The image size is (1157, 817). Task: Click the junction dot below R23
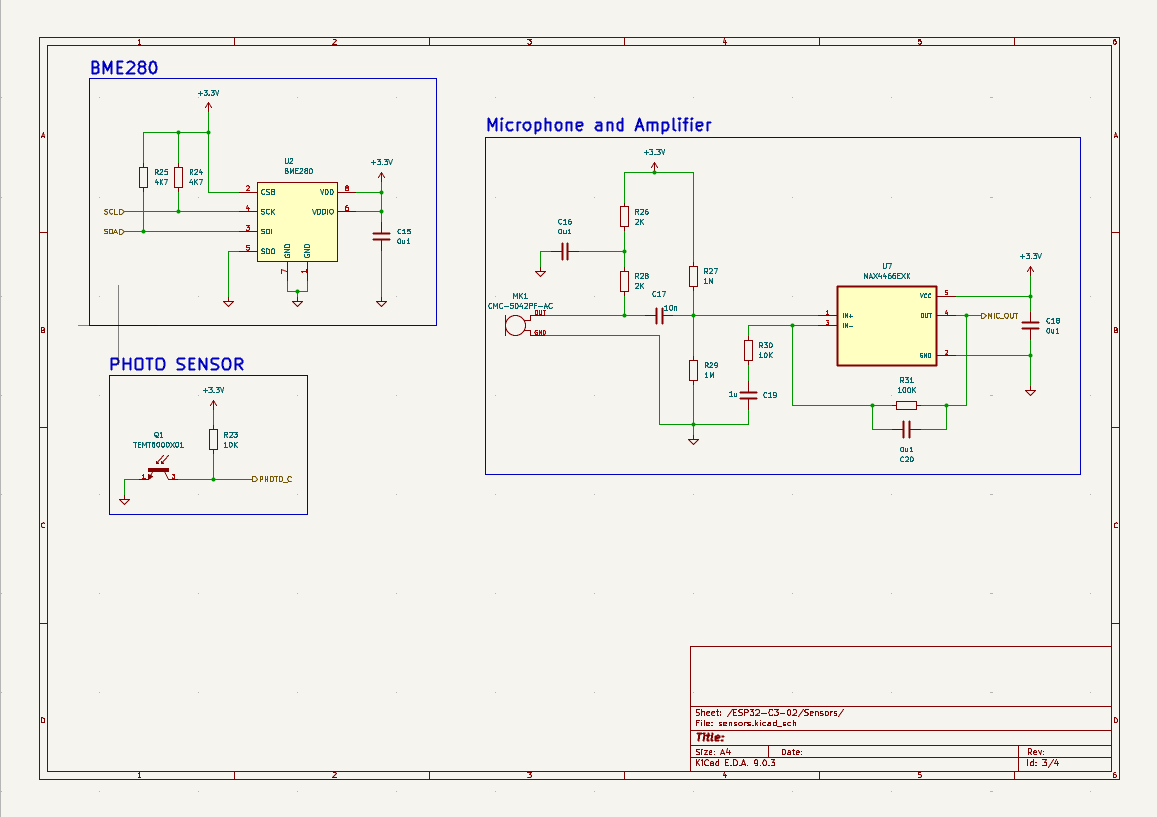(213, 479)
